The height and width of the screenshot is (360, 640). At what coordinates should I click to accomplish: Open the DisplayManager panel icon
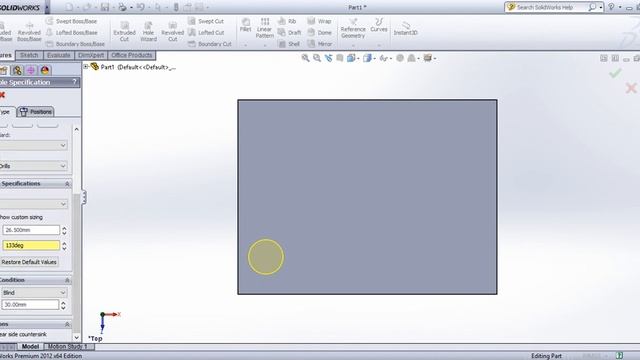click(x=45, y=70)
